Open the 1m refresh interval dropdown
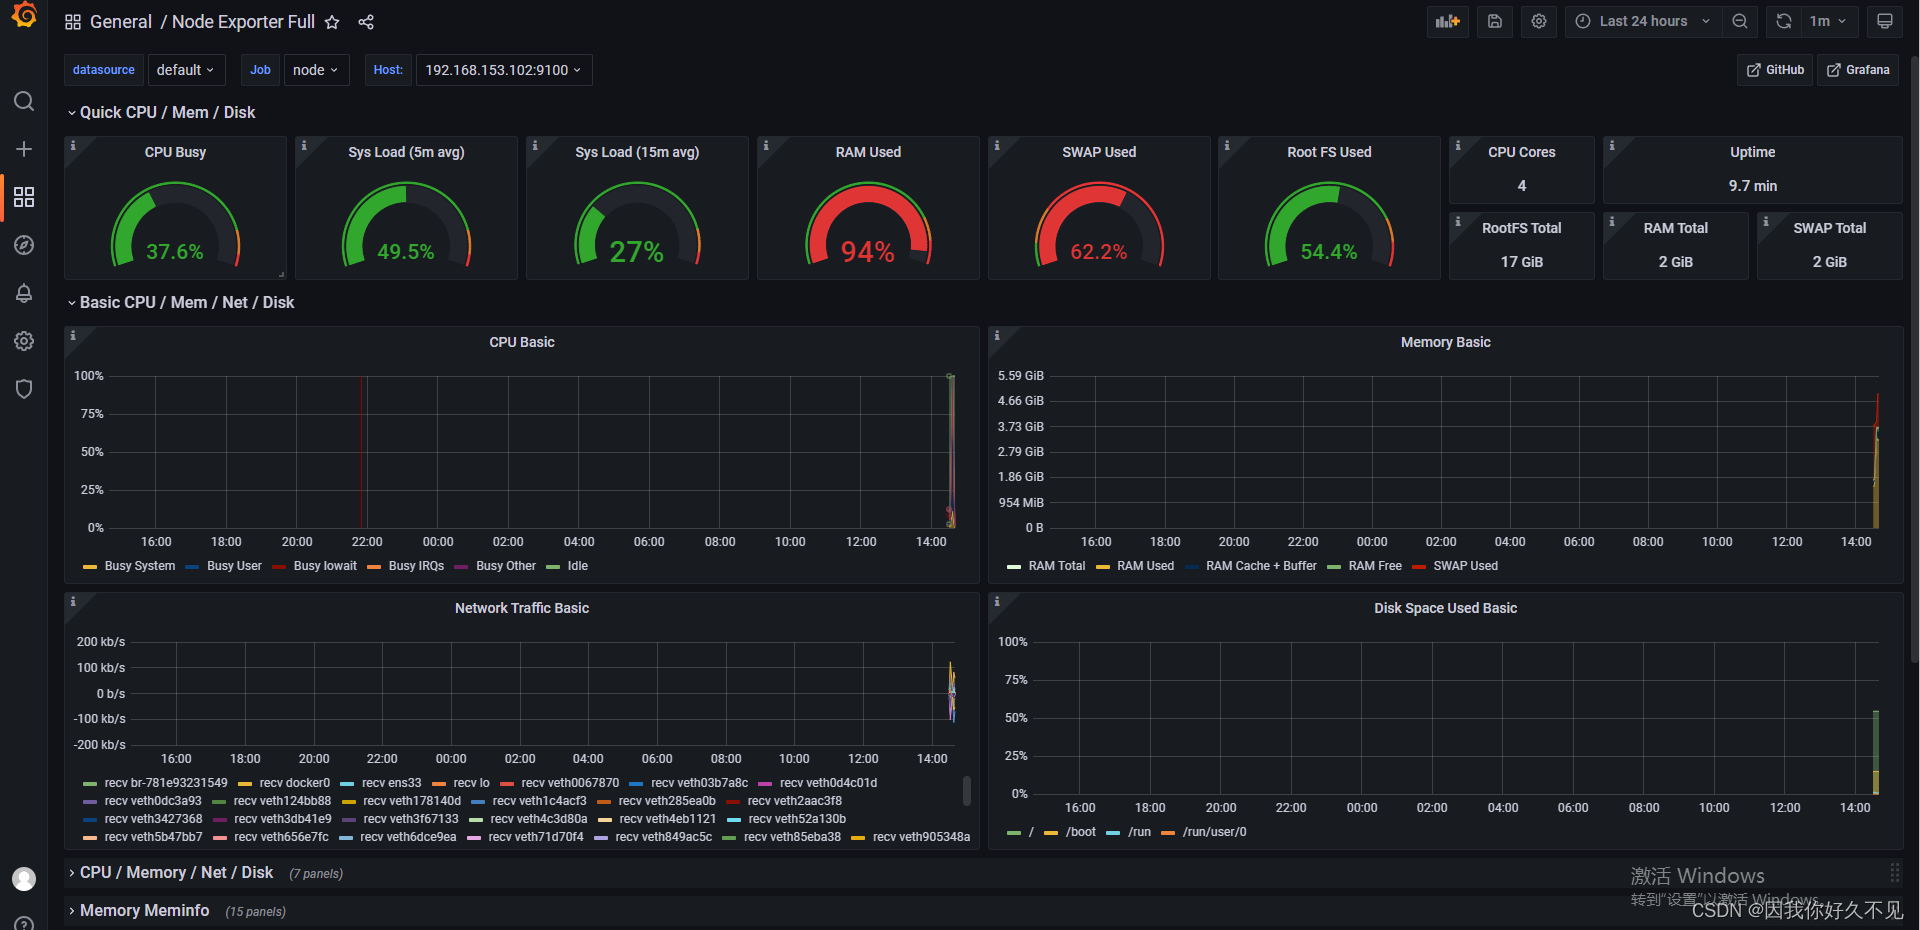This screenshot has width=1920, height=930. [1829, 21]
